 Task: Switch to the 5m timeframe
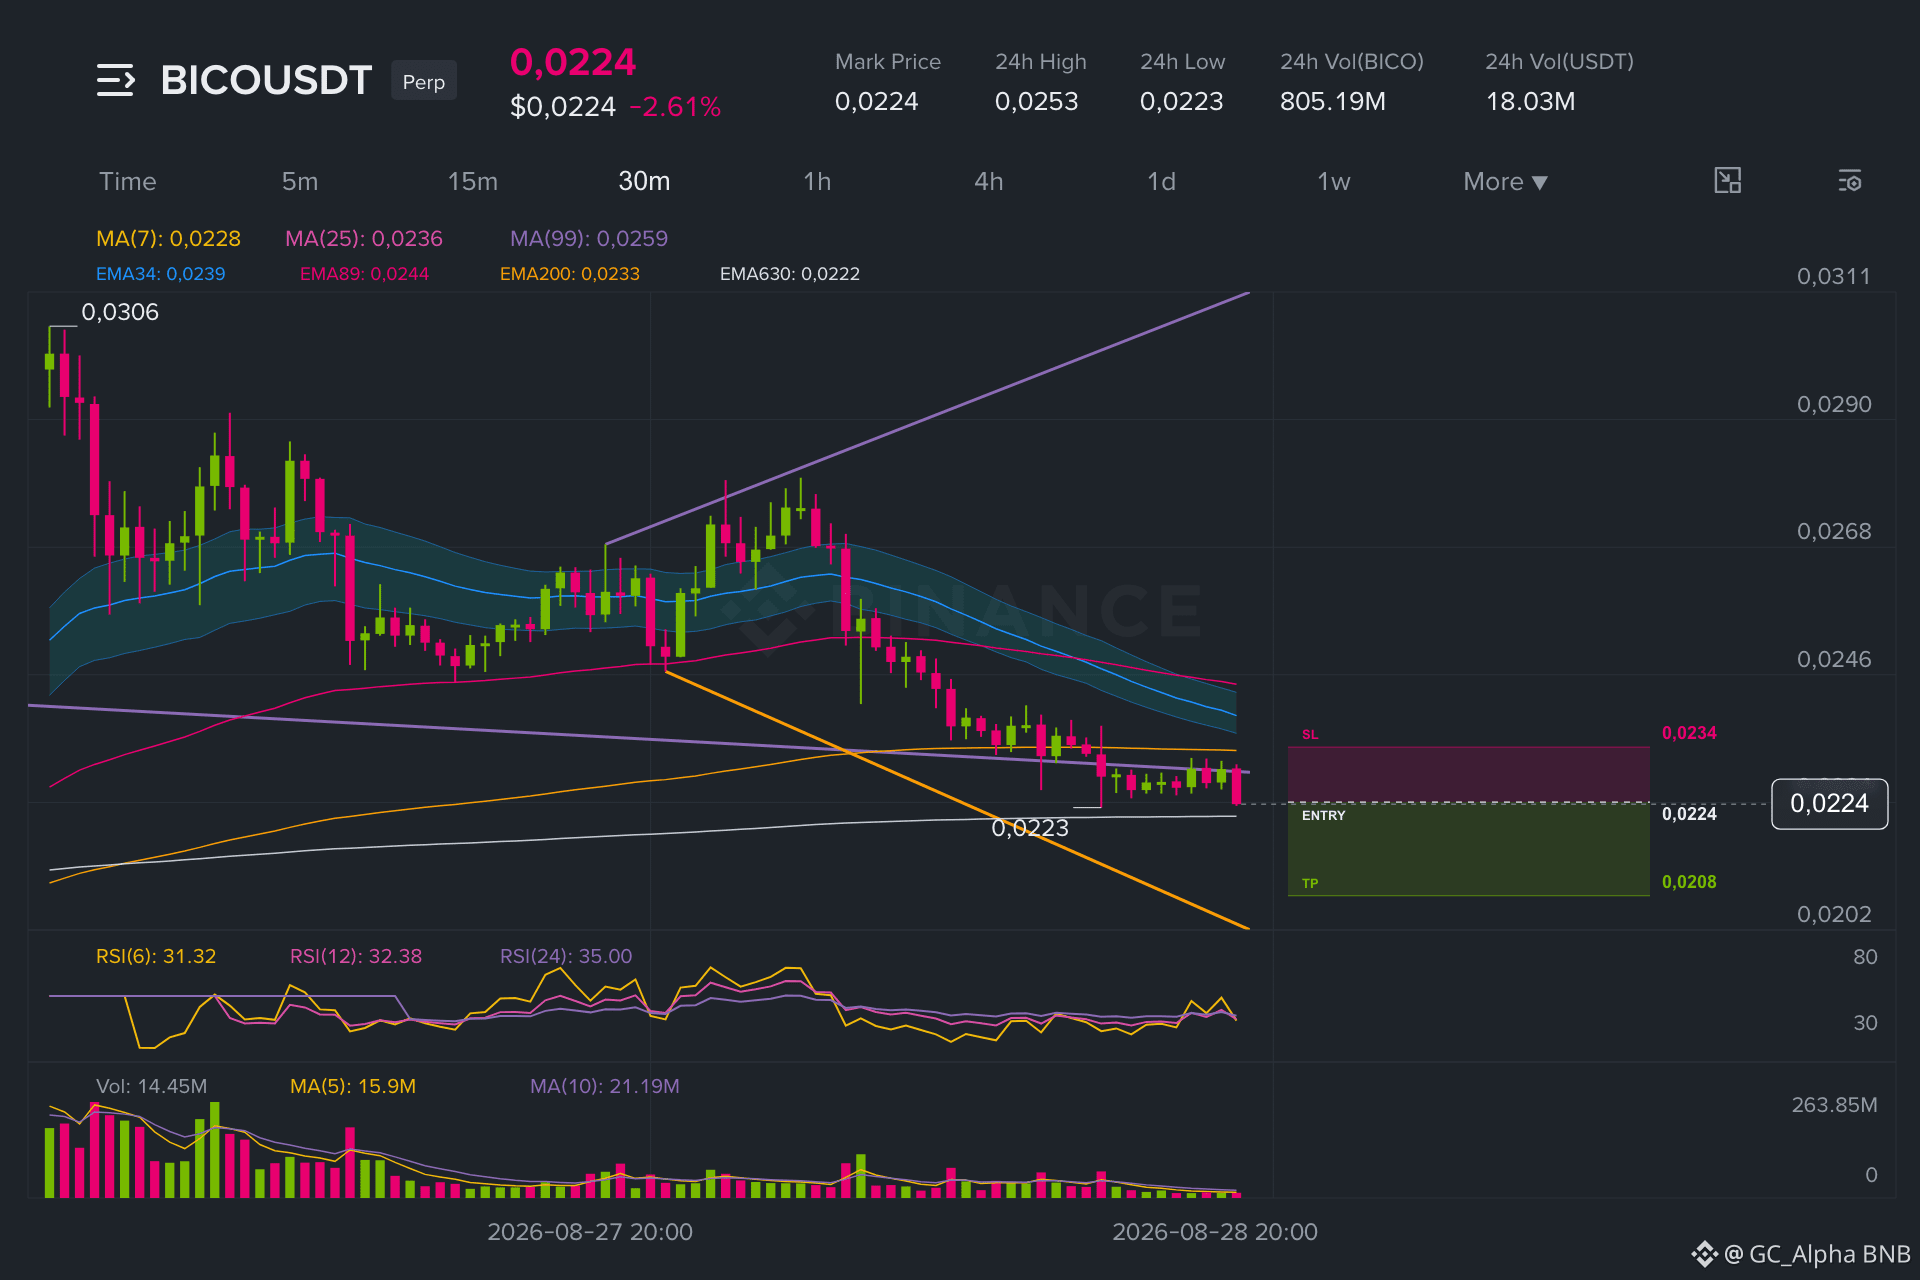point(300,181)
